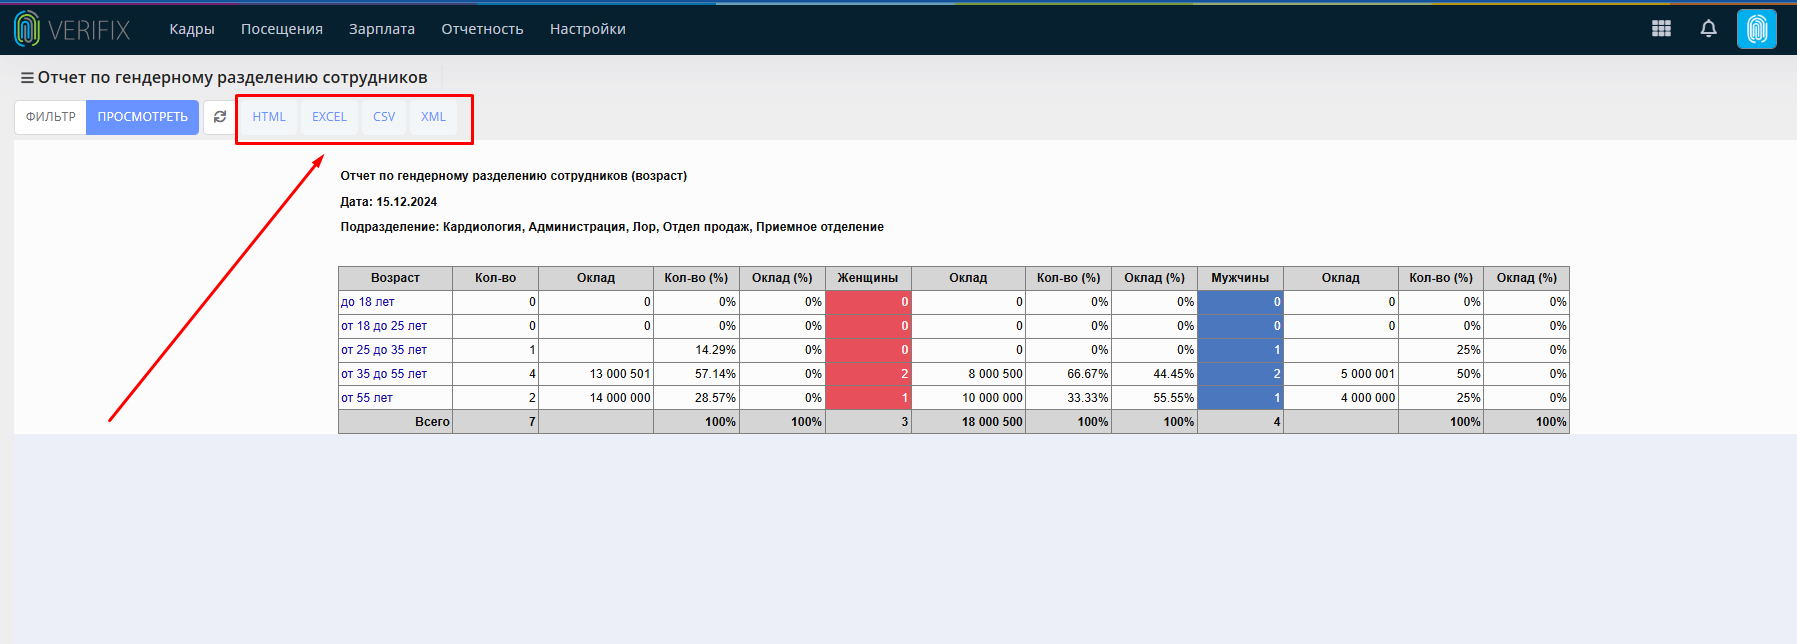This screenshot has height=644, width=1797.
Task: Click the 55.55% women salary share
Action: pyautogui.click(x=1154, y=398)
